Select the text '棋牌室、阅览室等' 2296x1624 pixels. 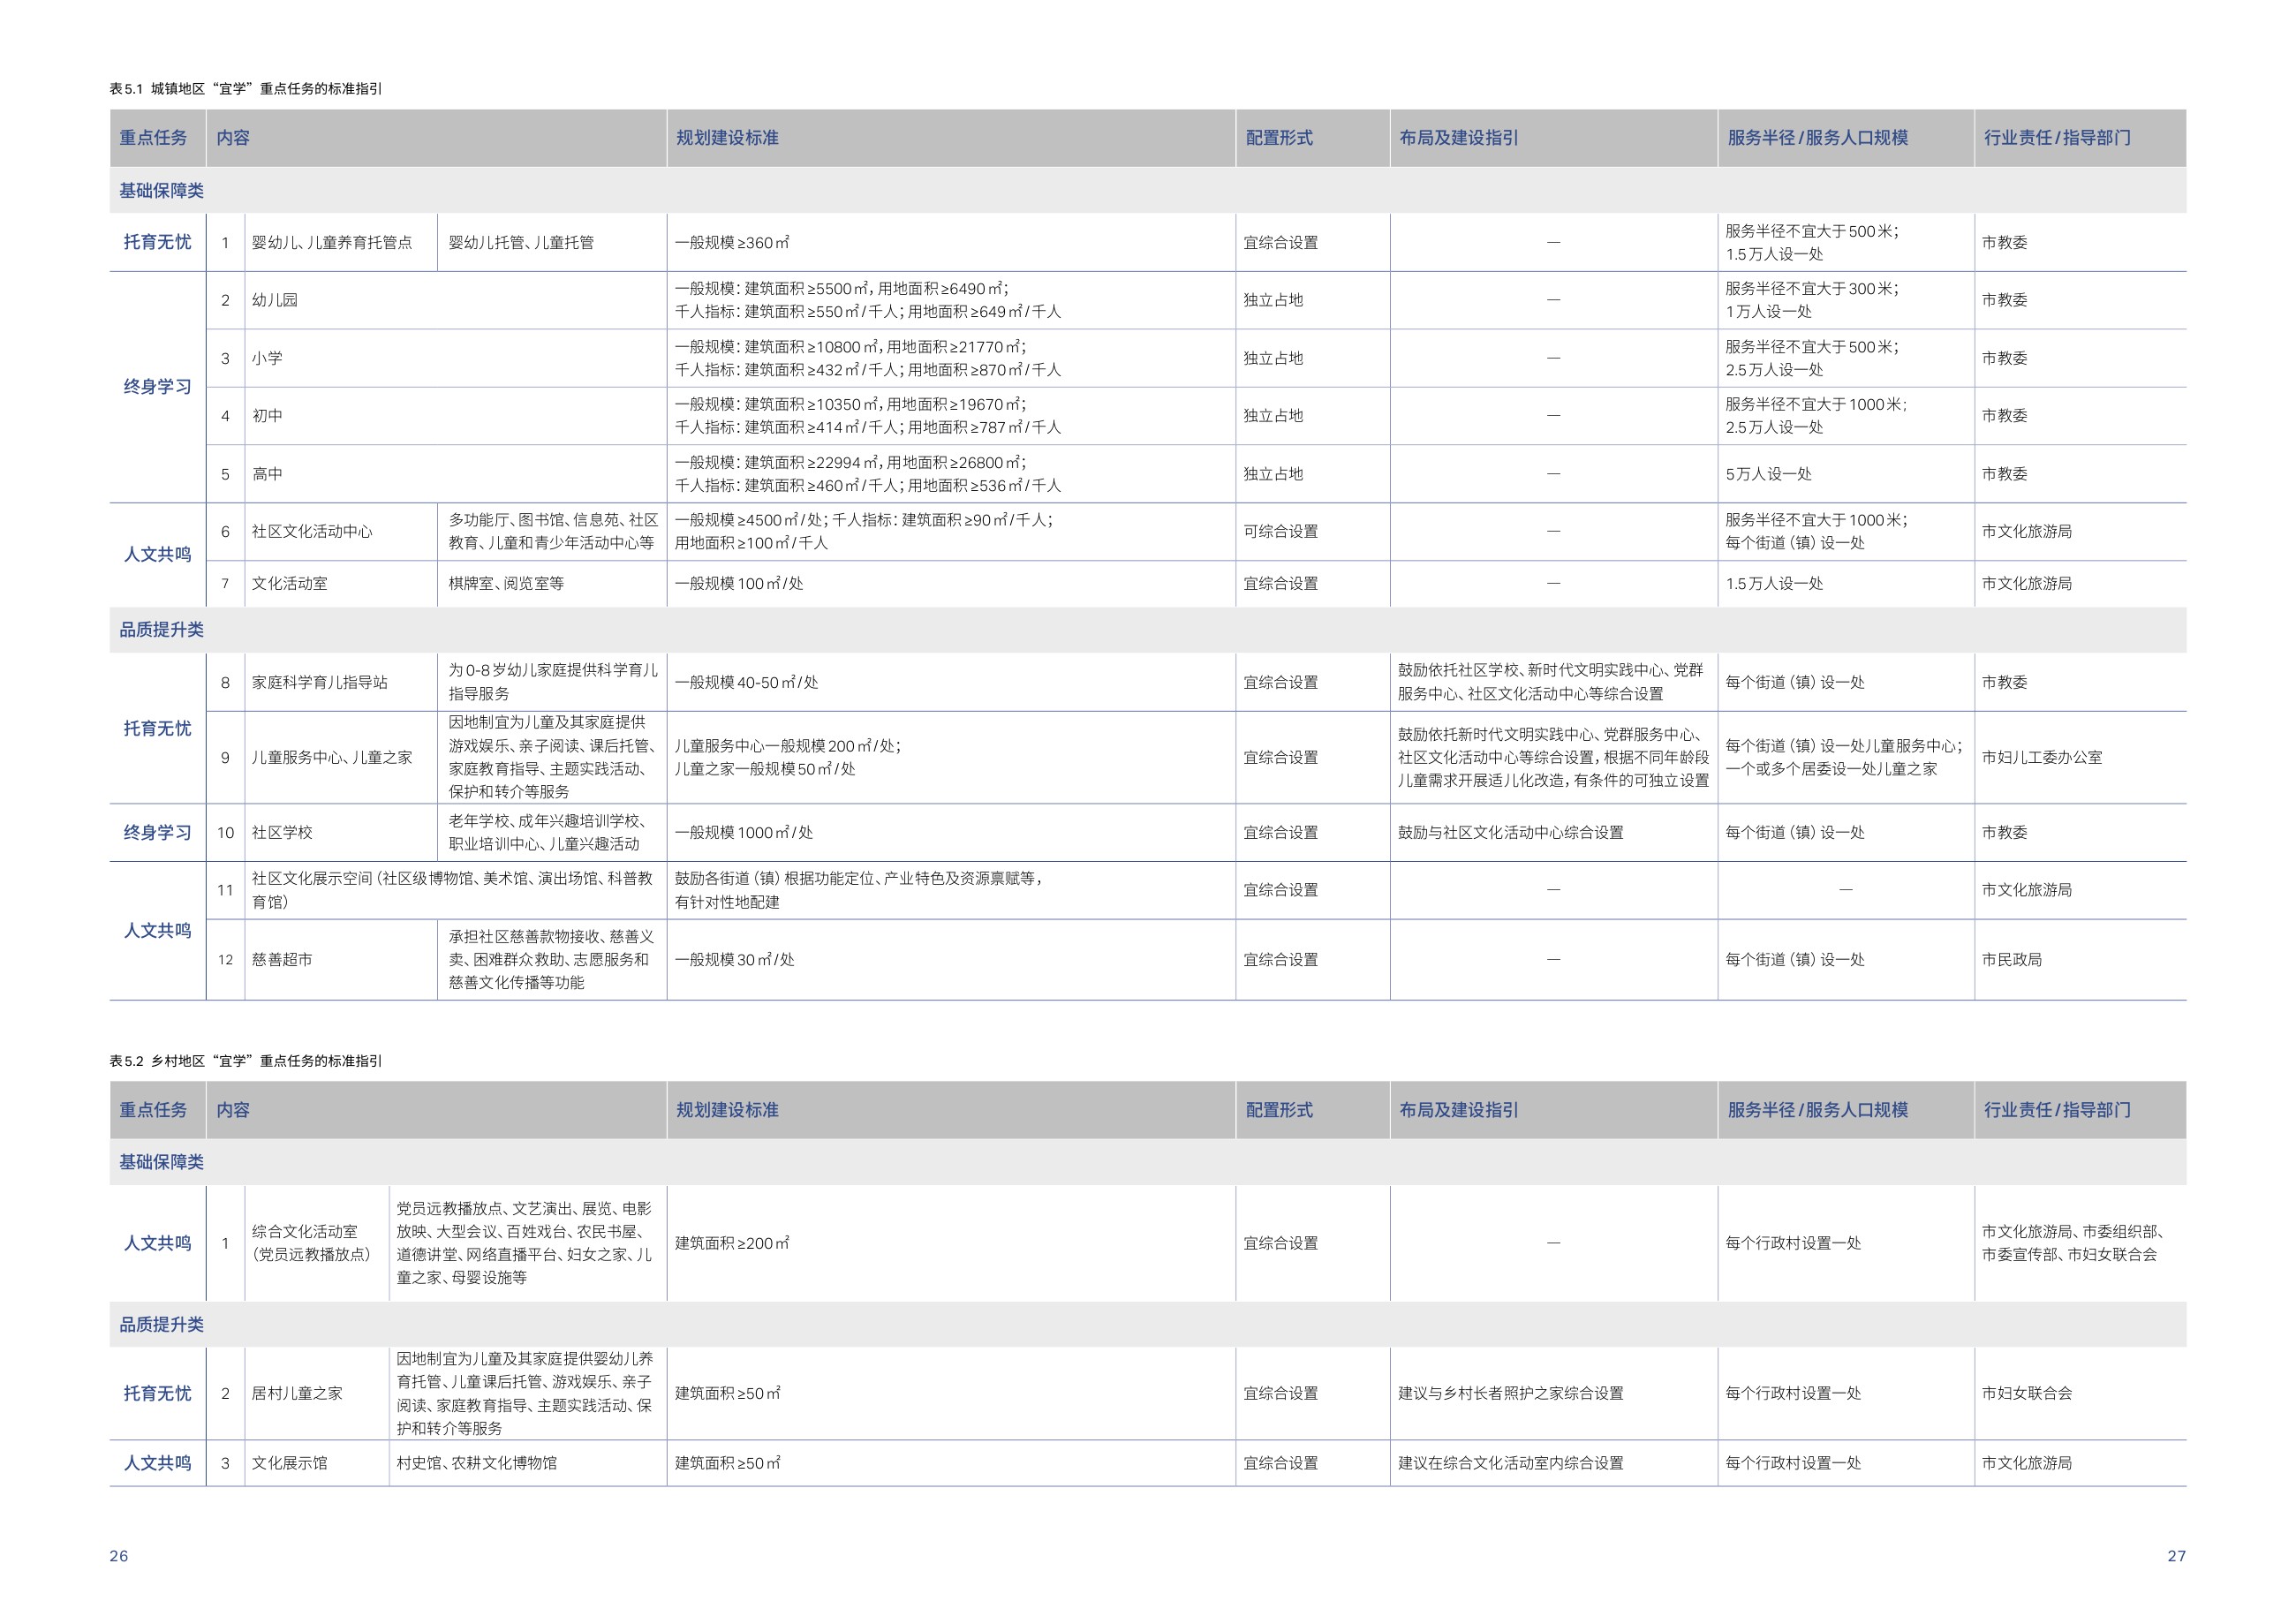506,584
